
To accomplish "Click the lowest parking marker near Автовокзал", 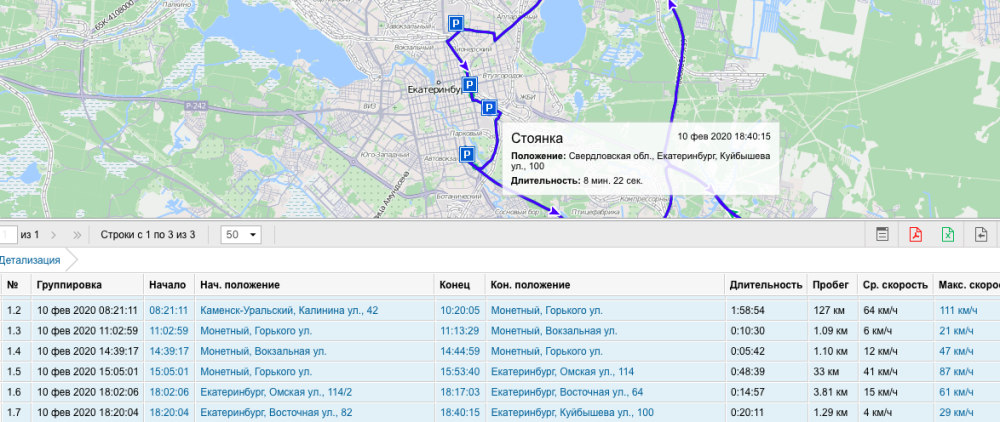I will click(466, 153).
